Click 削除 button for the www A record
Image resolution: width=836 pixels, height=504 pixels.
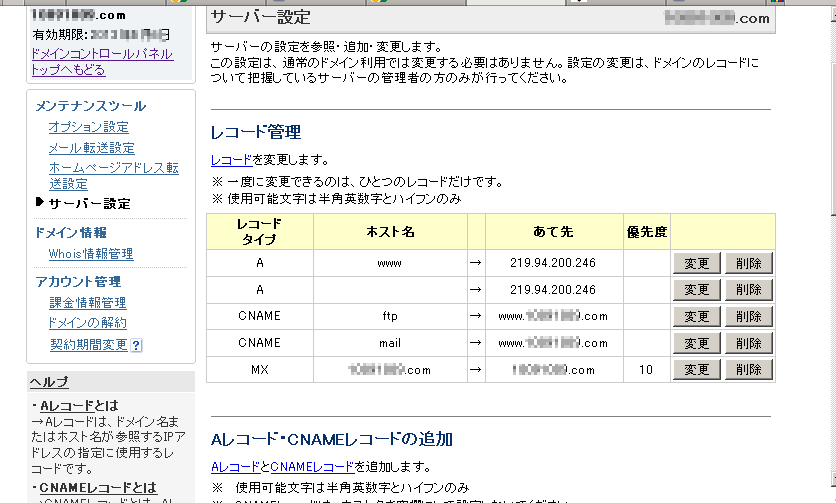pos(748,263)
